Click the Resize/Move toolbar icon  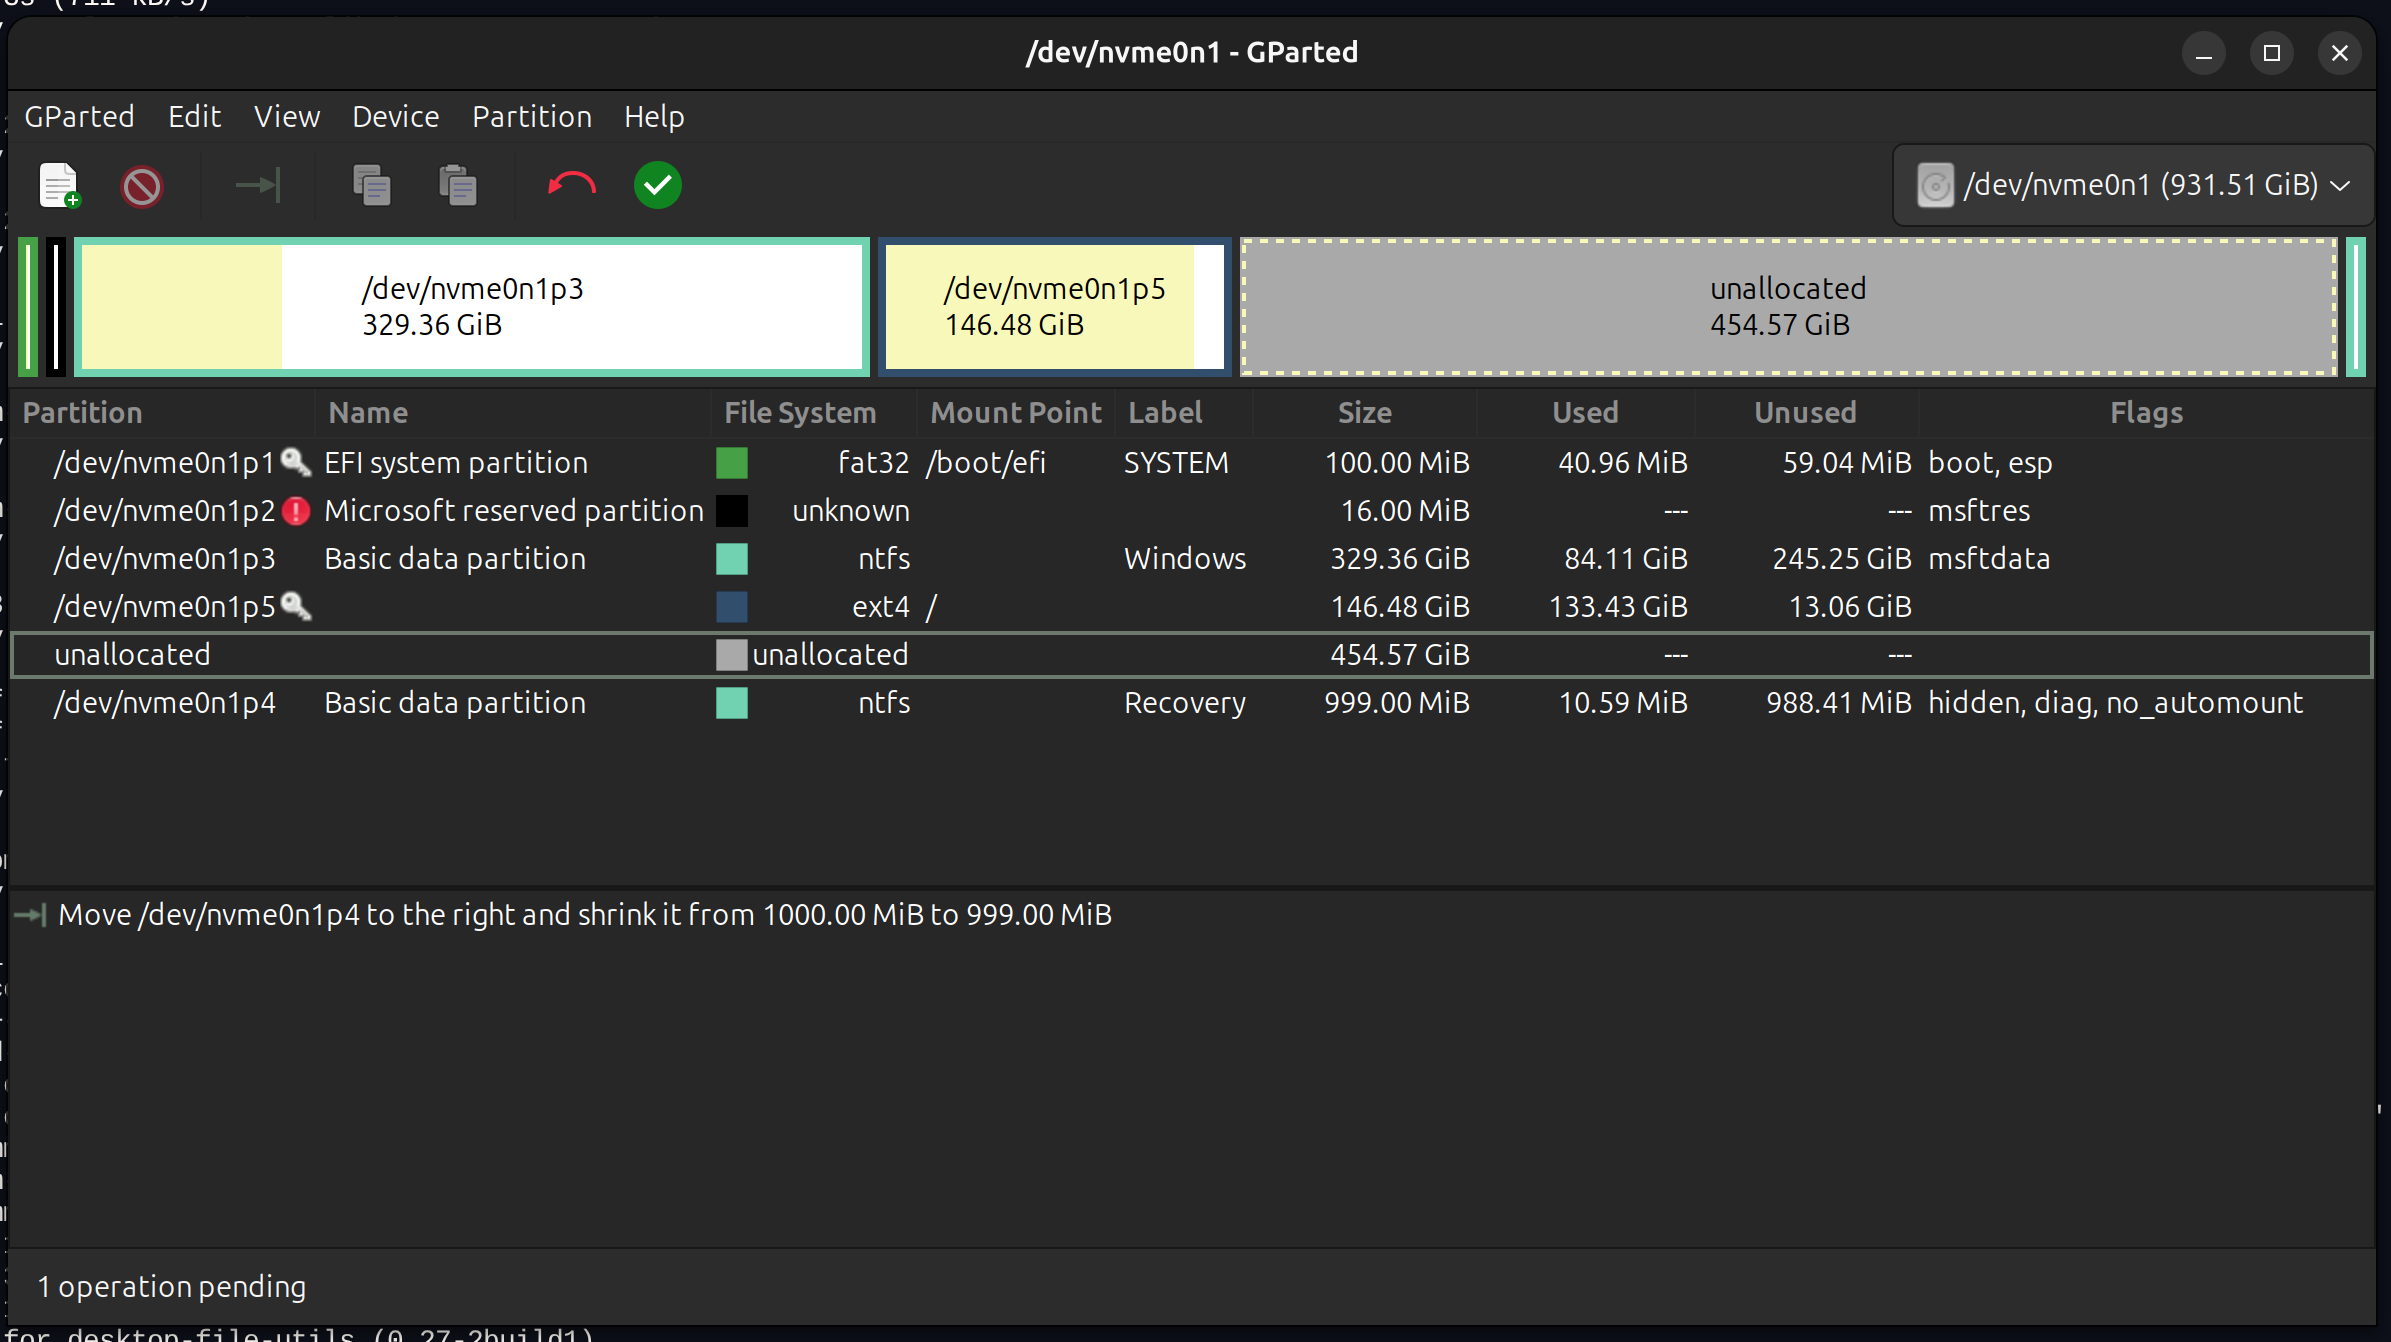(258, 186)
